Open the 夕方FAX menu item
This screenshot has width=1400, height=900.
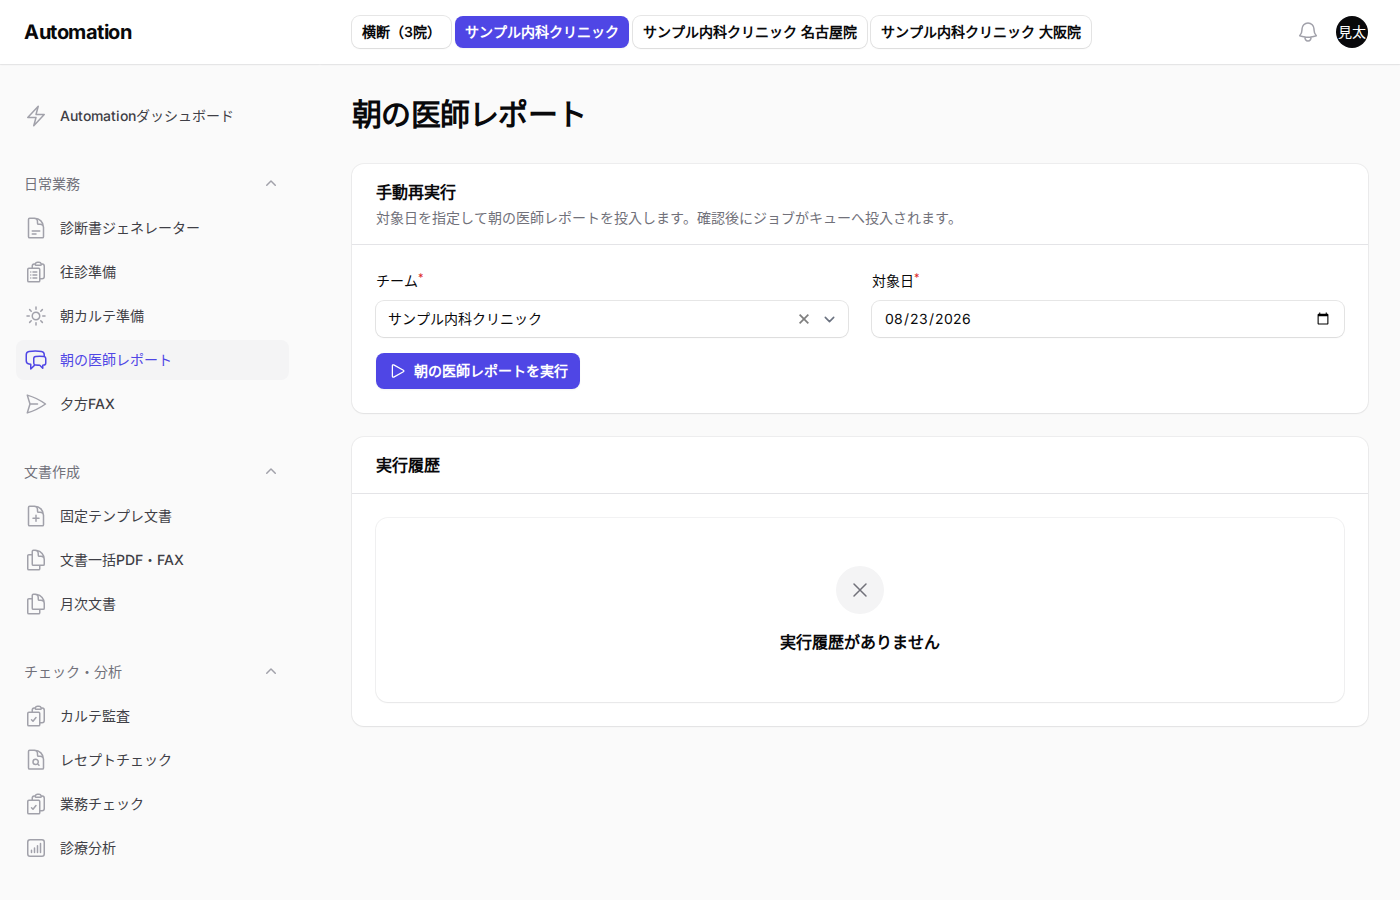click(152, 404)
